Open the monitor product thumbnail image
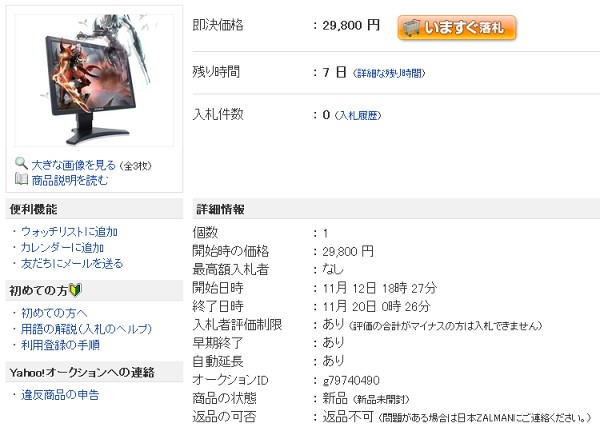The height and width of the screenshot is (431, 600). click(x=94, y=80)
